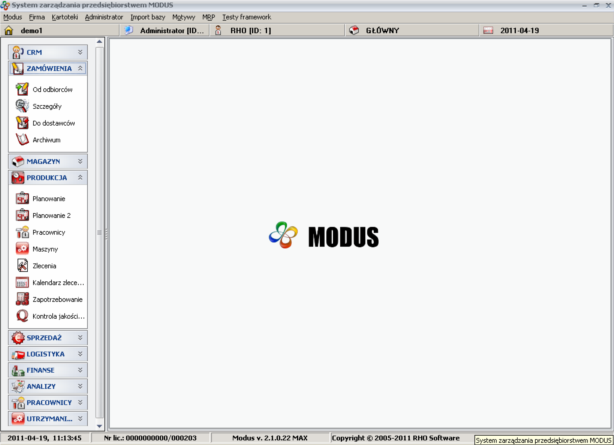Open the Kartoteki menu
614x445 pixels.
pos(65,17)
